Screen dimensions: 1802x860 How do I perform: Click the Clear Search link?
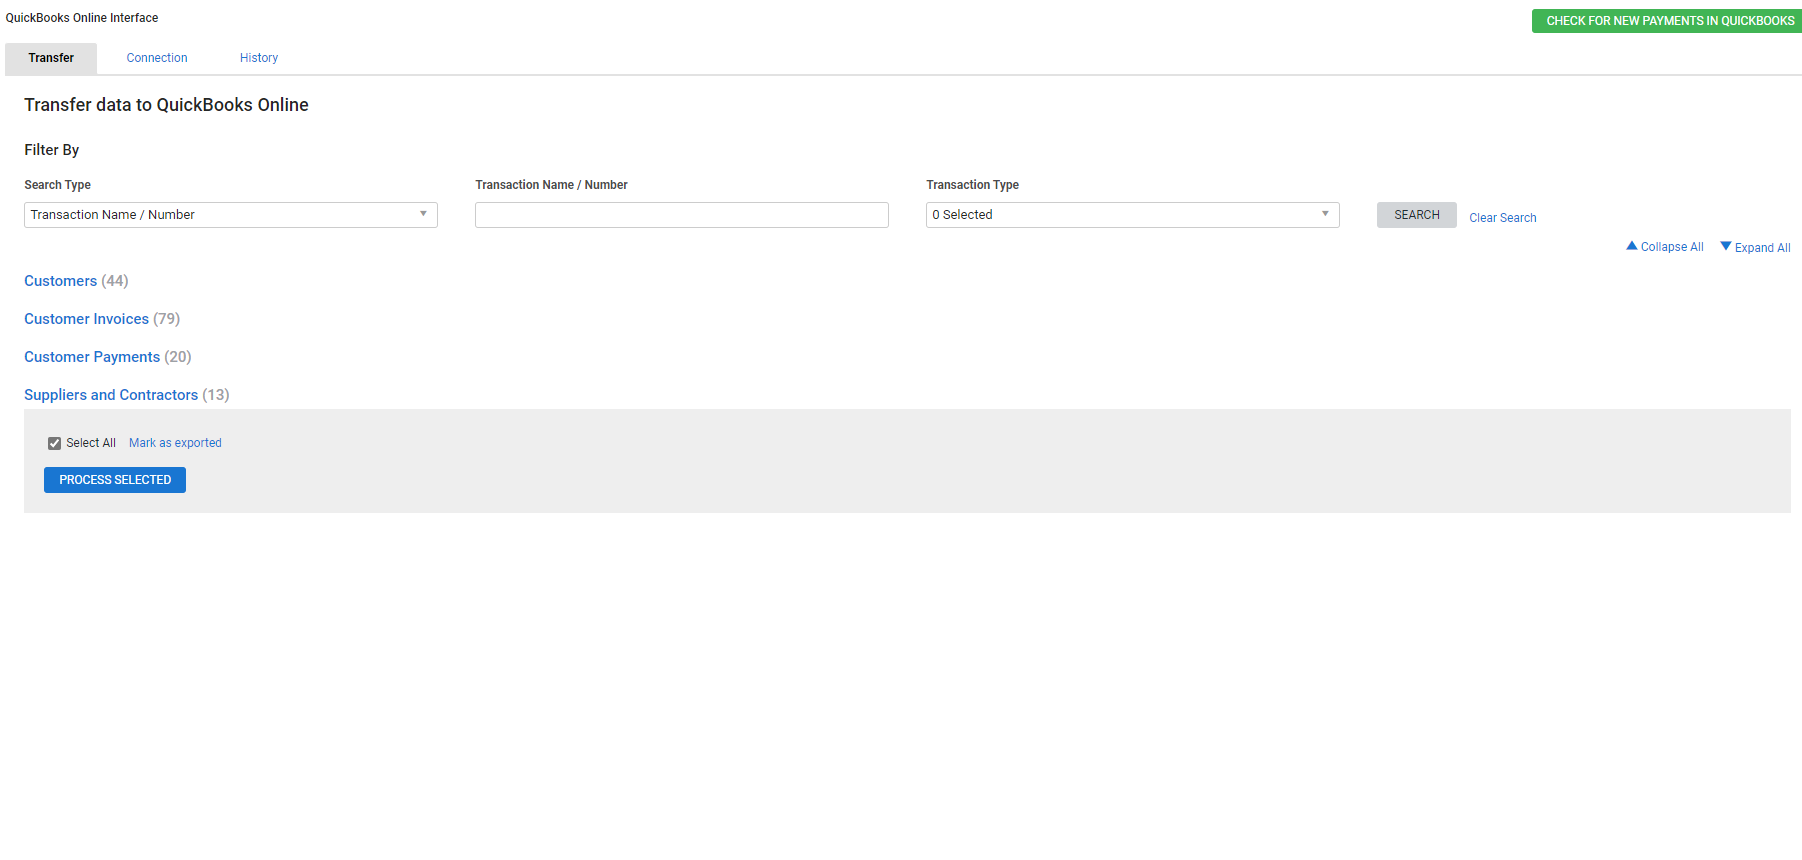click(x=1503, y=218)
